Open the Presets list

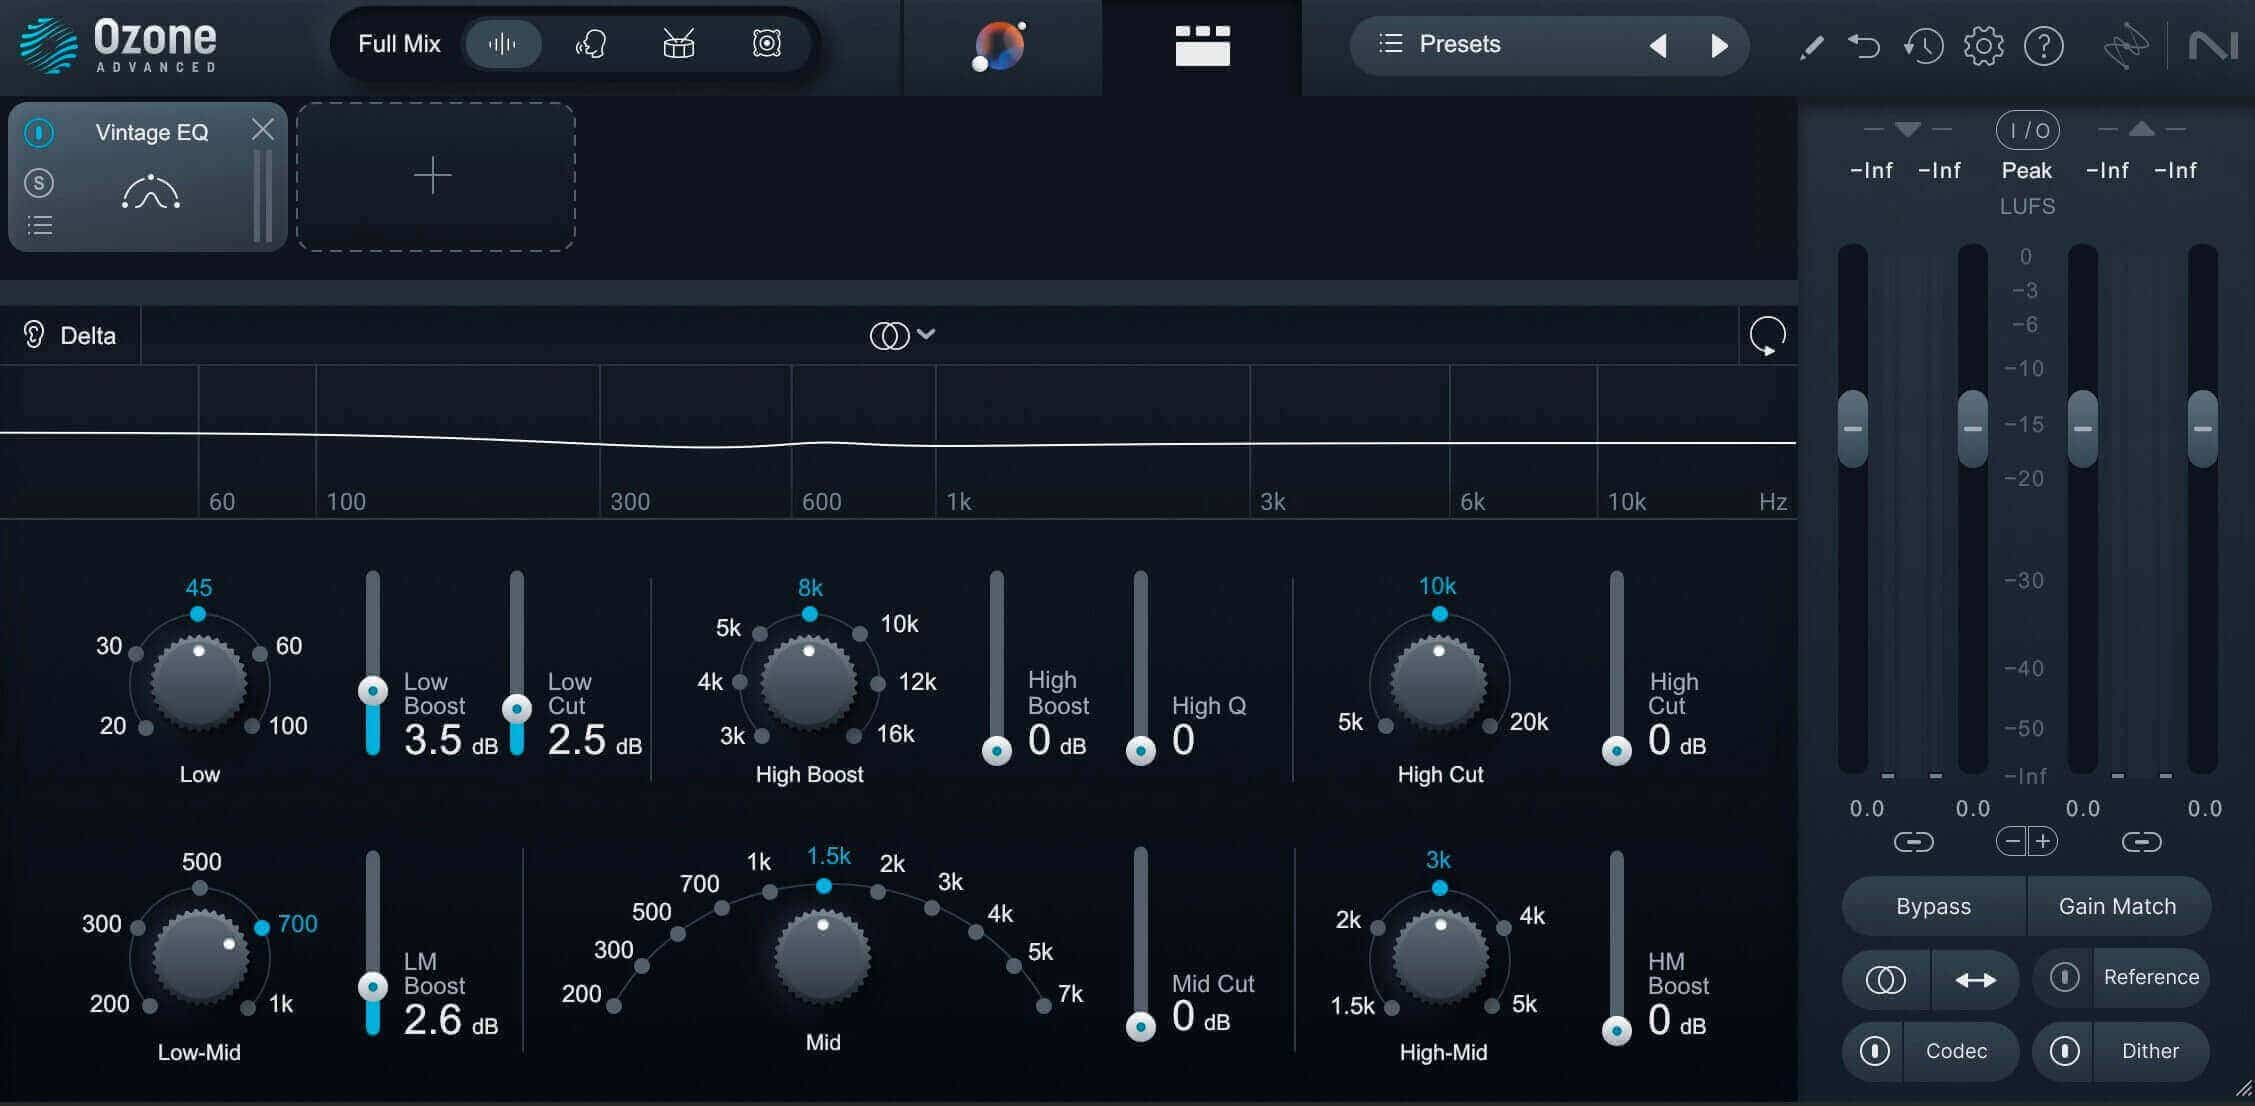(x=1441, y=44)
